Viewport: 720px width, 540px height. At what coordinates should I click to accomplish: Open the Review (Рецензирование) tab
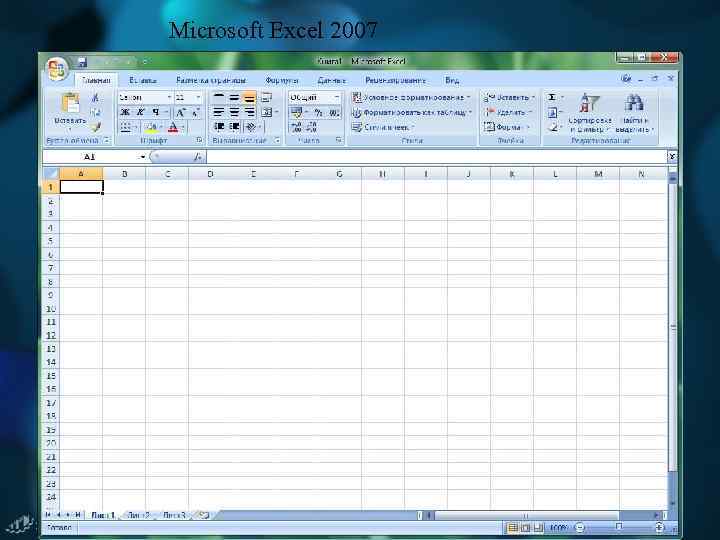395,80
